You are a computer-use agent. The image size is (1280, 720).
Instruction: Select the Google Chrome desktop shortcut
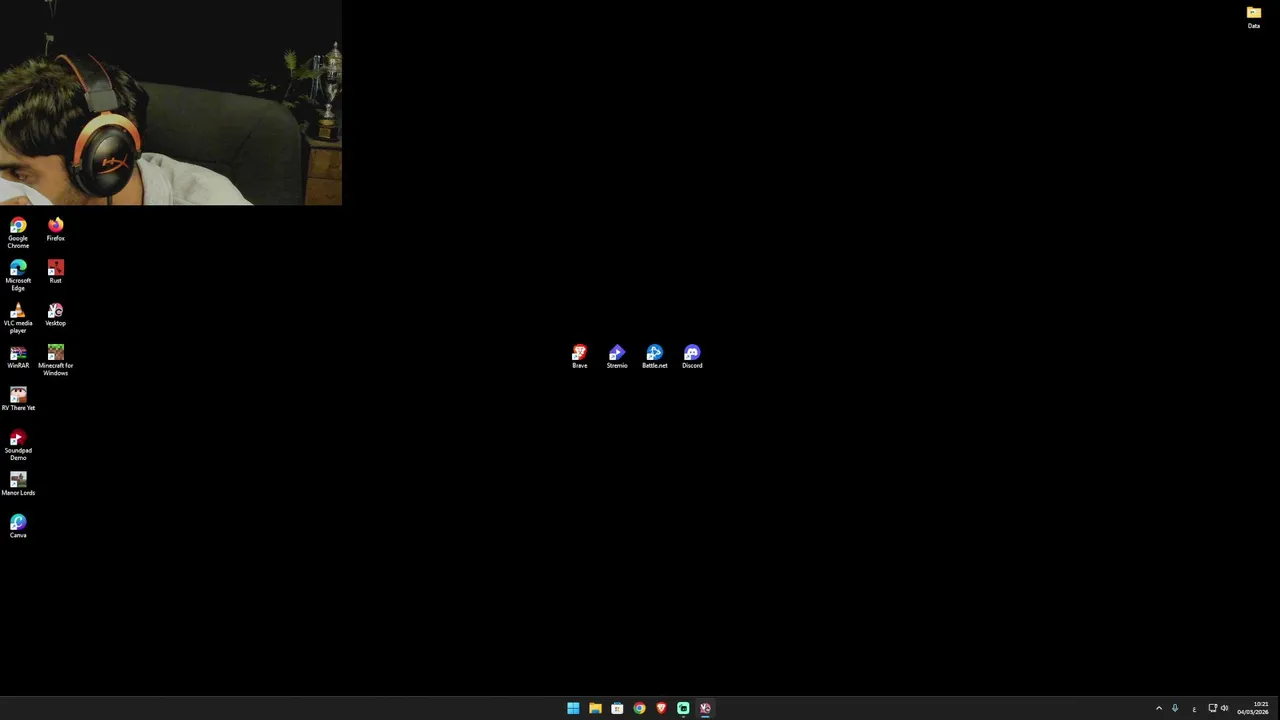coord(18,232)
